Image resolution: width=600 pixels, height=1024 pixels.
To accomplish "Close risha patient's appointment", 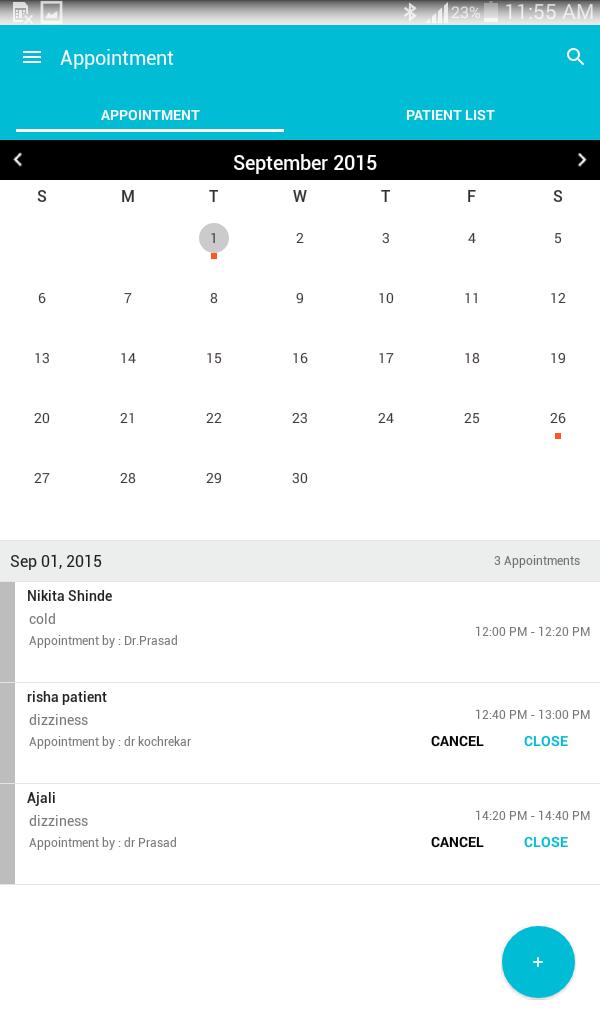I will pyautogui.click(x=546, y=741).
